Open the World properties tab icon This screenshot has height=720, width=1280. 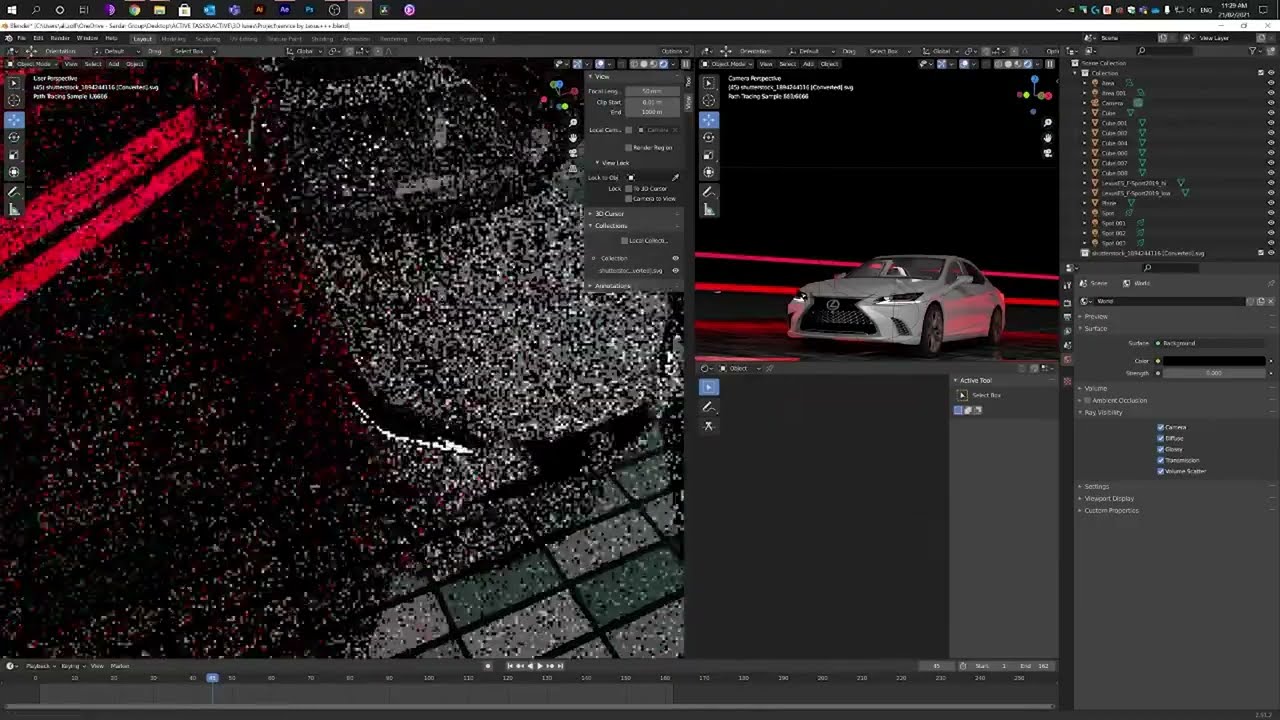tap(1067, 359)
